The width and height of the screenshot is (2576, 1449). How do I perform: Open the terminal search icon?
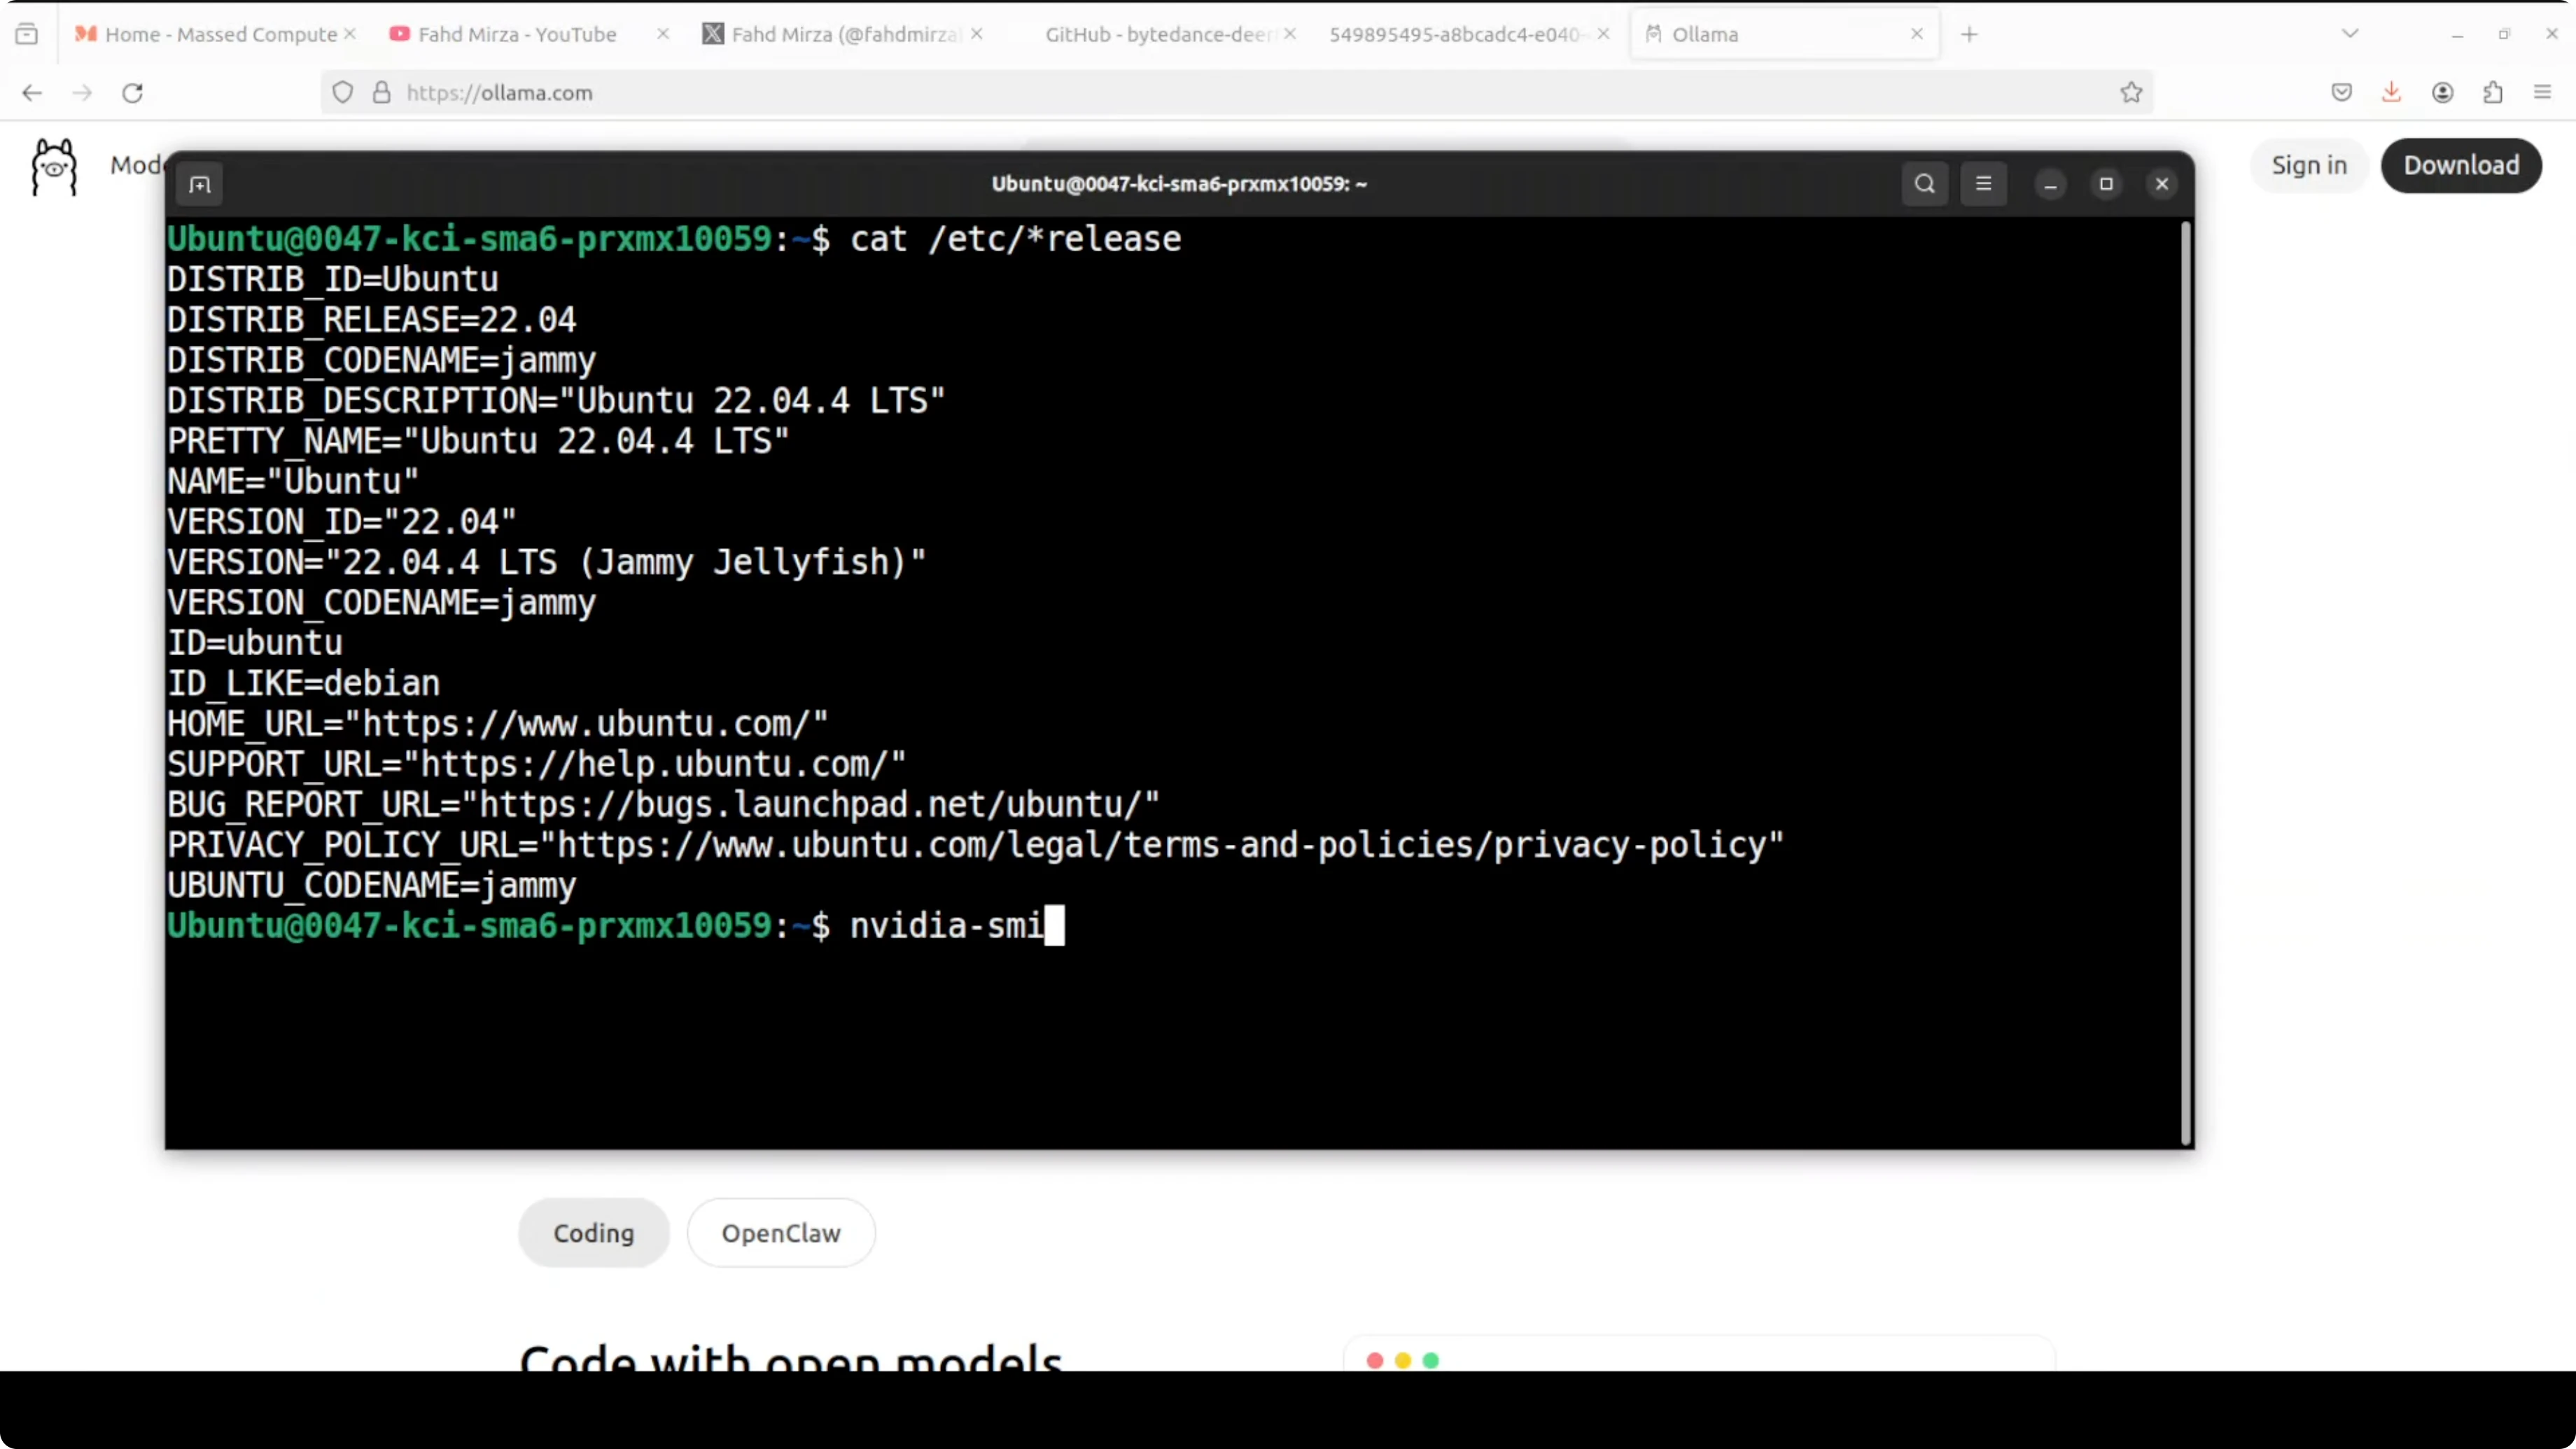tap(1924, 184)
